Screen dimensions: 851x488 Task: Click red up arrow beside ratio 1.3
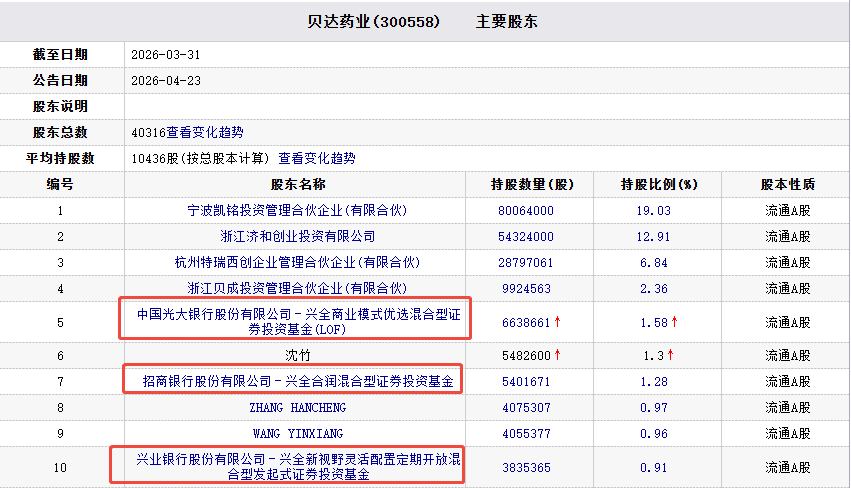click(671, 355)
